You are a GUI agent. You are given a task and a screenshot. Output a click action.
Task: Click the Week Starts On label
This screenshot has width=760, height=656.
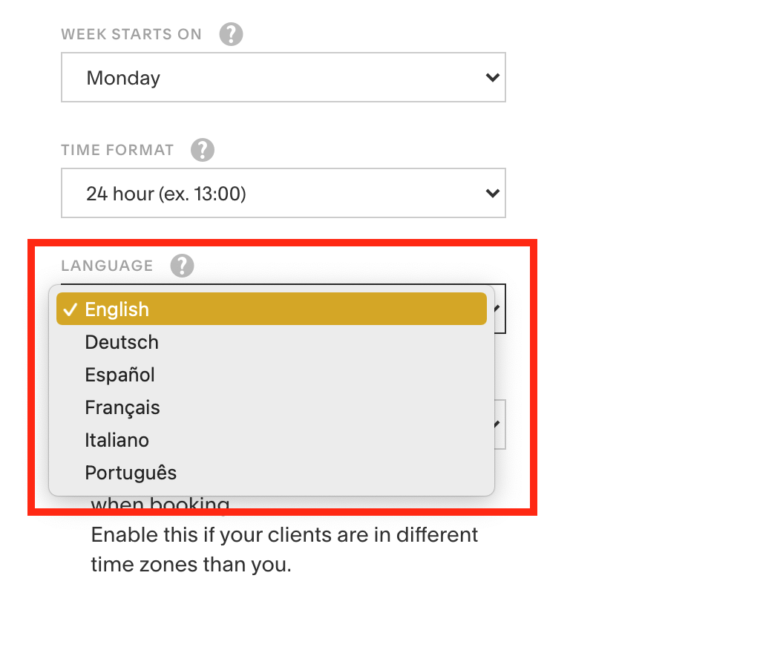tap(131, 34)
